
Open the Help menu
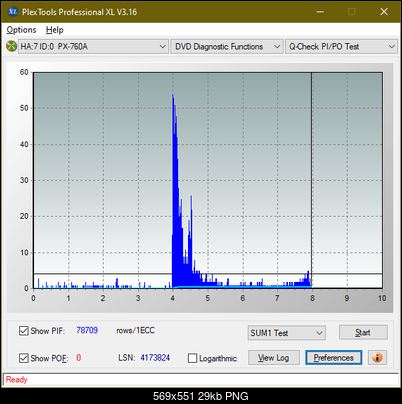pyautogui.click(x=55, y=30)
